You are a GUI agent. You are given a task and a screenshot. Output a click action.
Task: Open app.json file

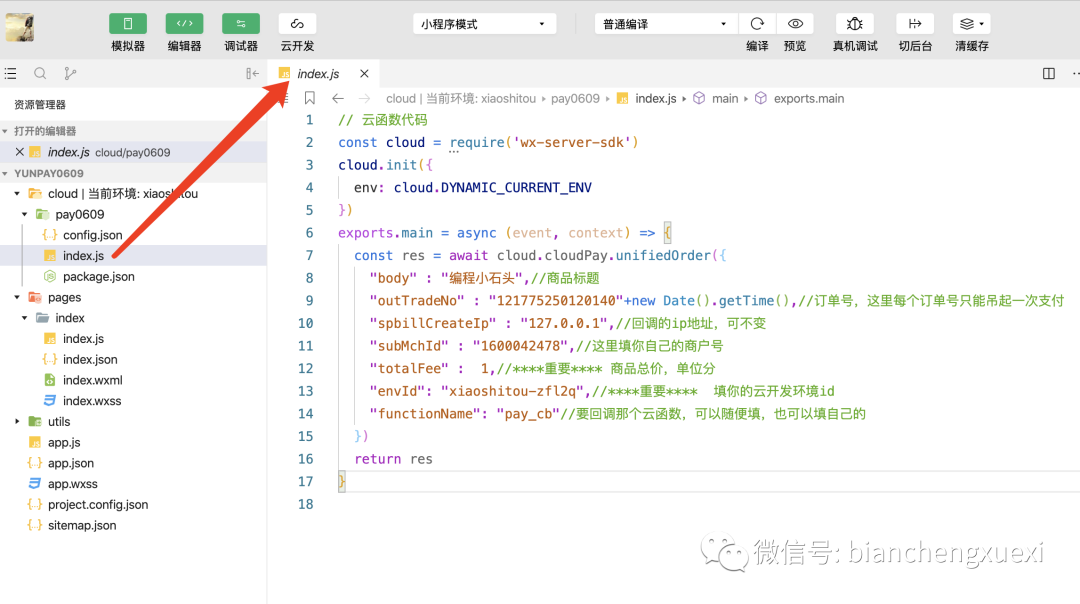tap(71, 463)
